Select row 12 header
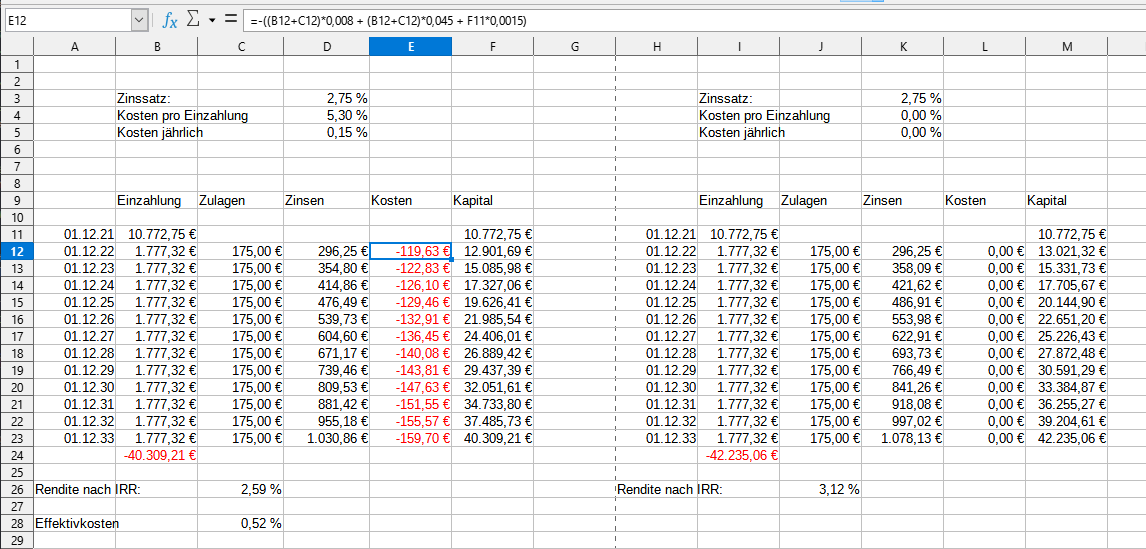This screenshot has width=1146, height=549. point(16,251)
